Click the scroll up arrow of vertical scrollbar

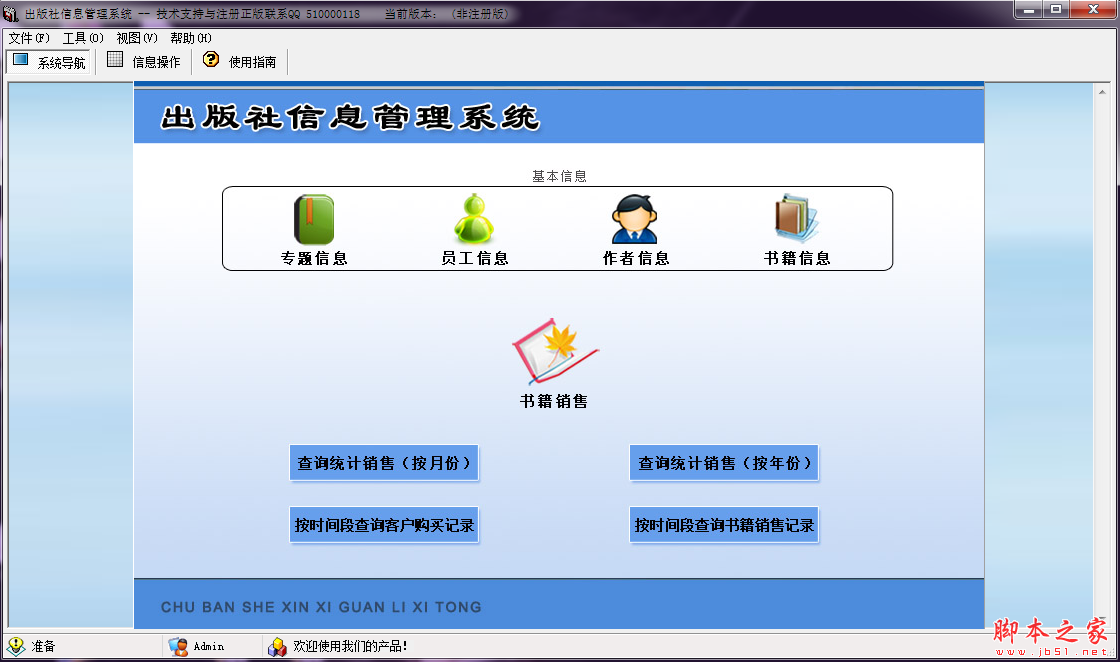click(x=1102, y=91)
